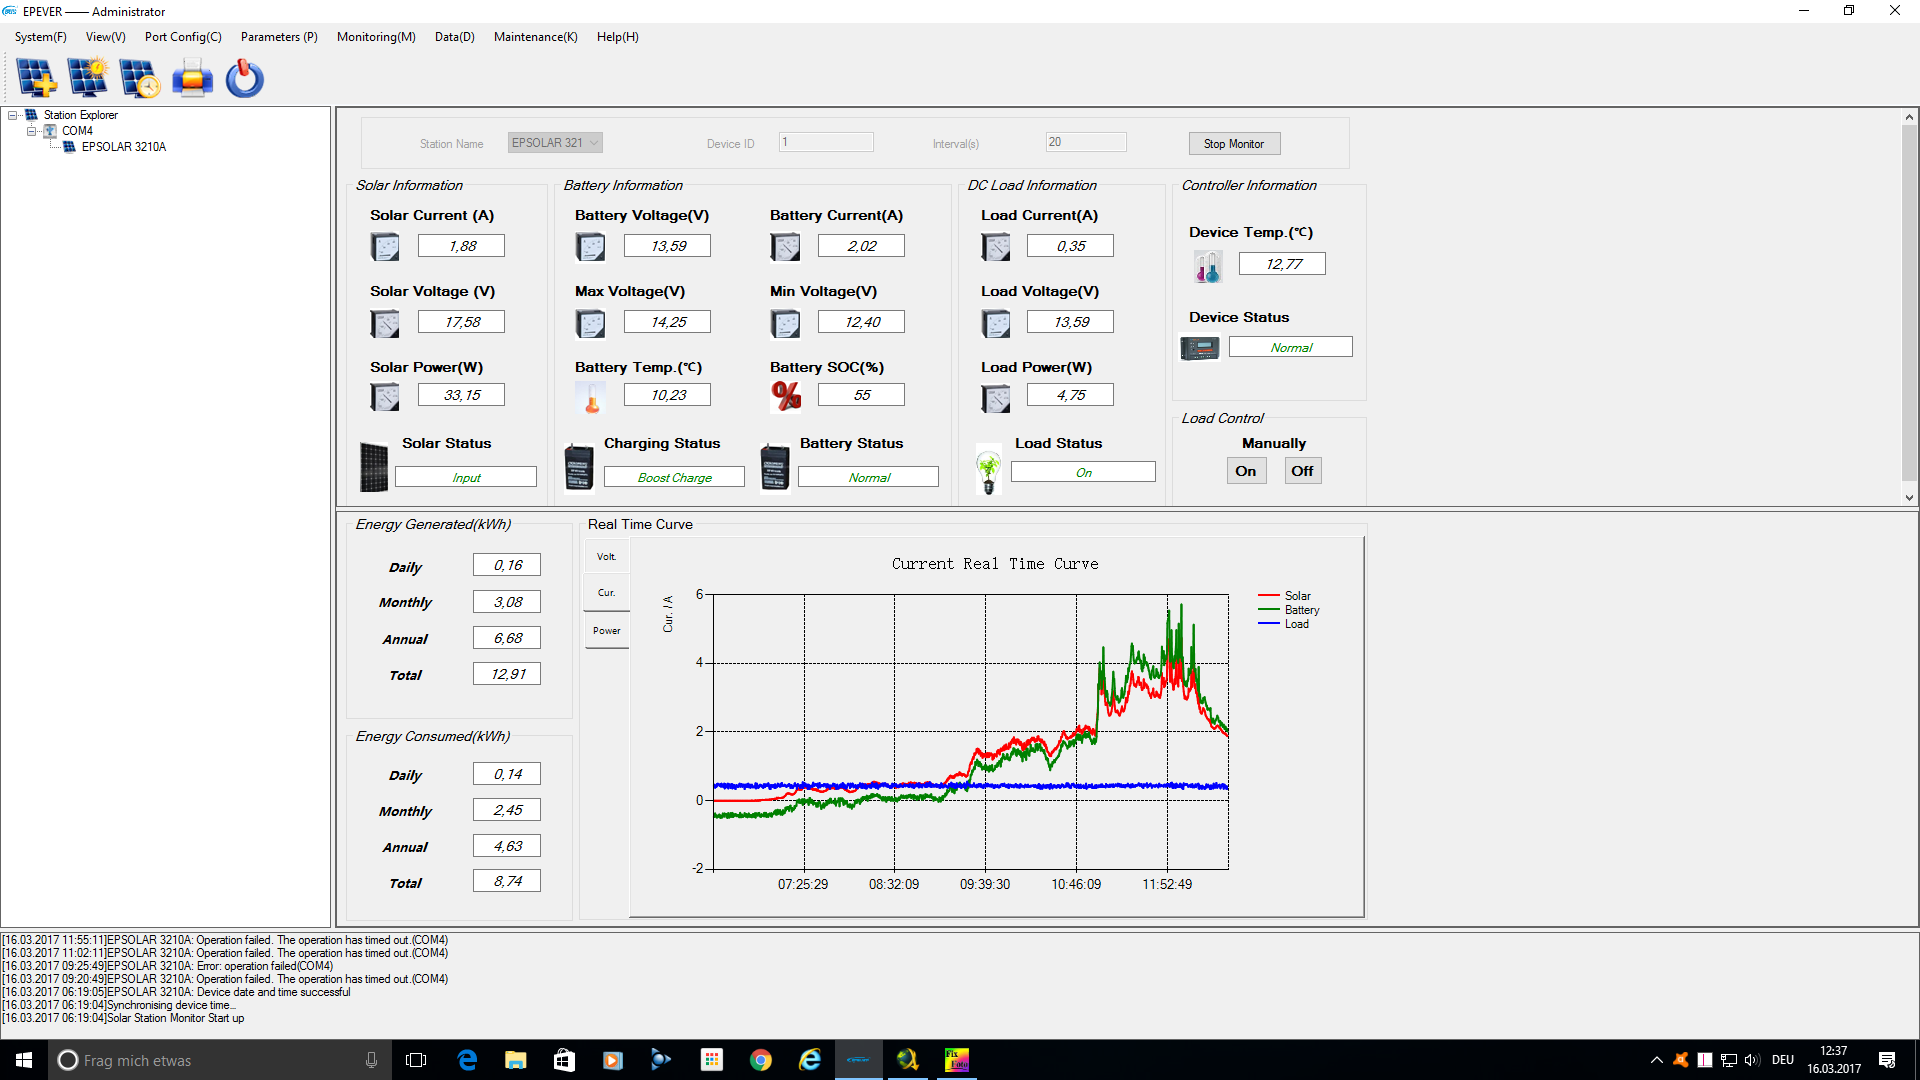Click the solar panel with clock icon

point(139,78)
